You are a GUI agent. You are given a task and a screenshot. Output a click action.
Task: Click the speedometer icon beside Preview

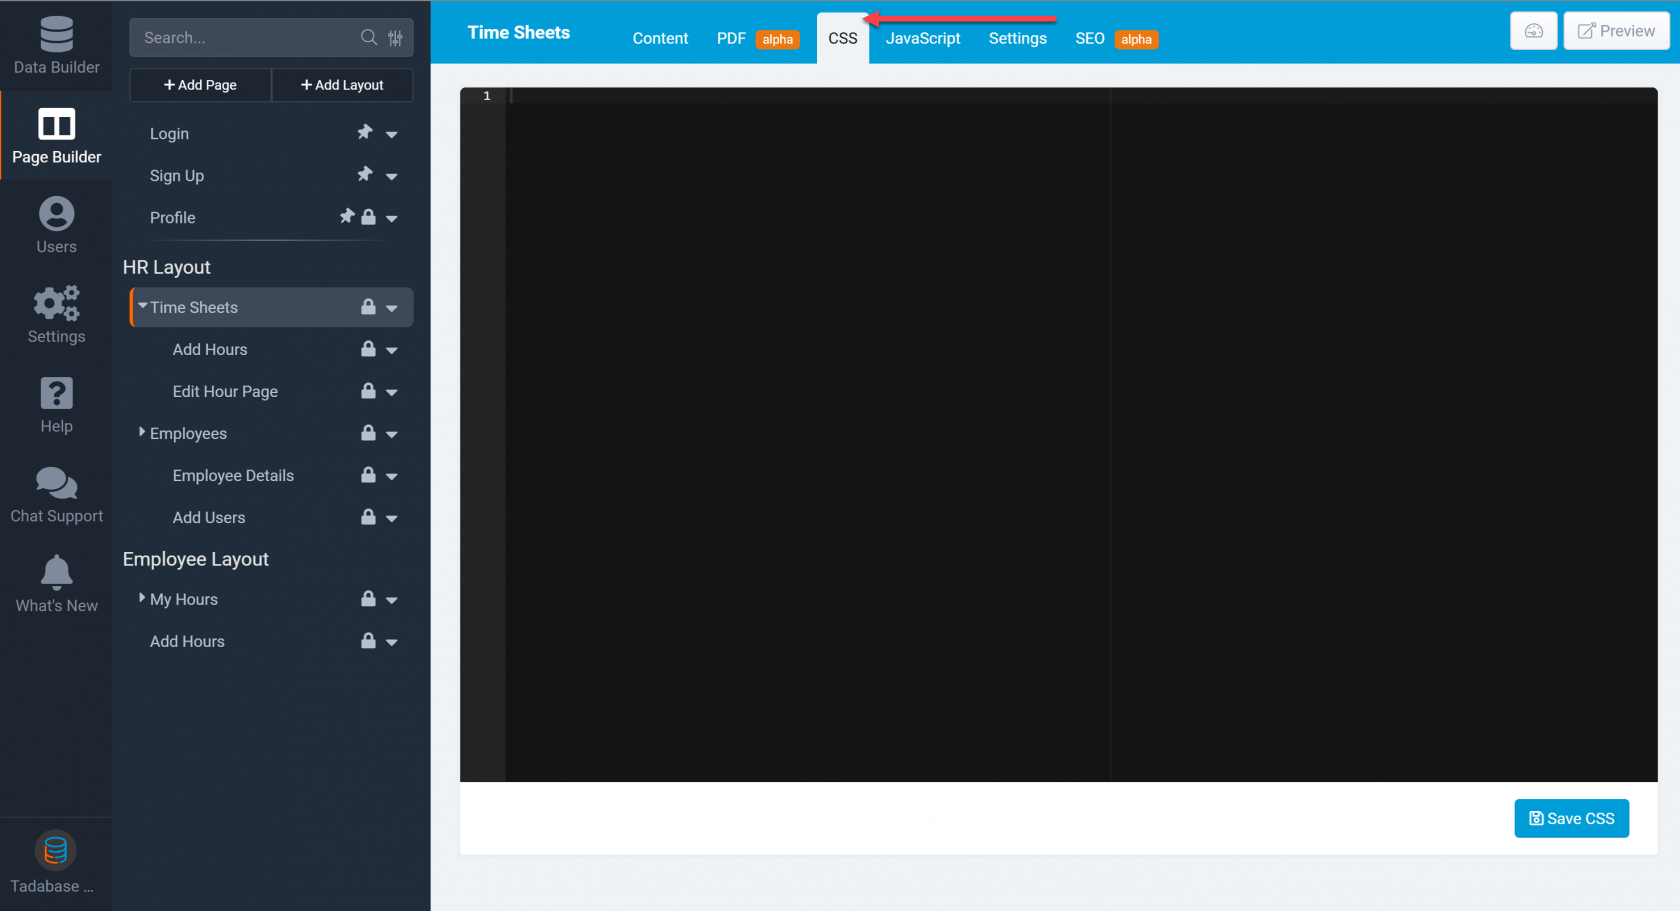1533,30
